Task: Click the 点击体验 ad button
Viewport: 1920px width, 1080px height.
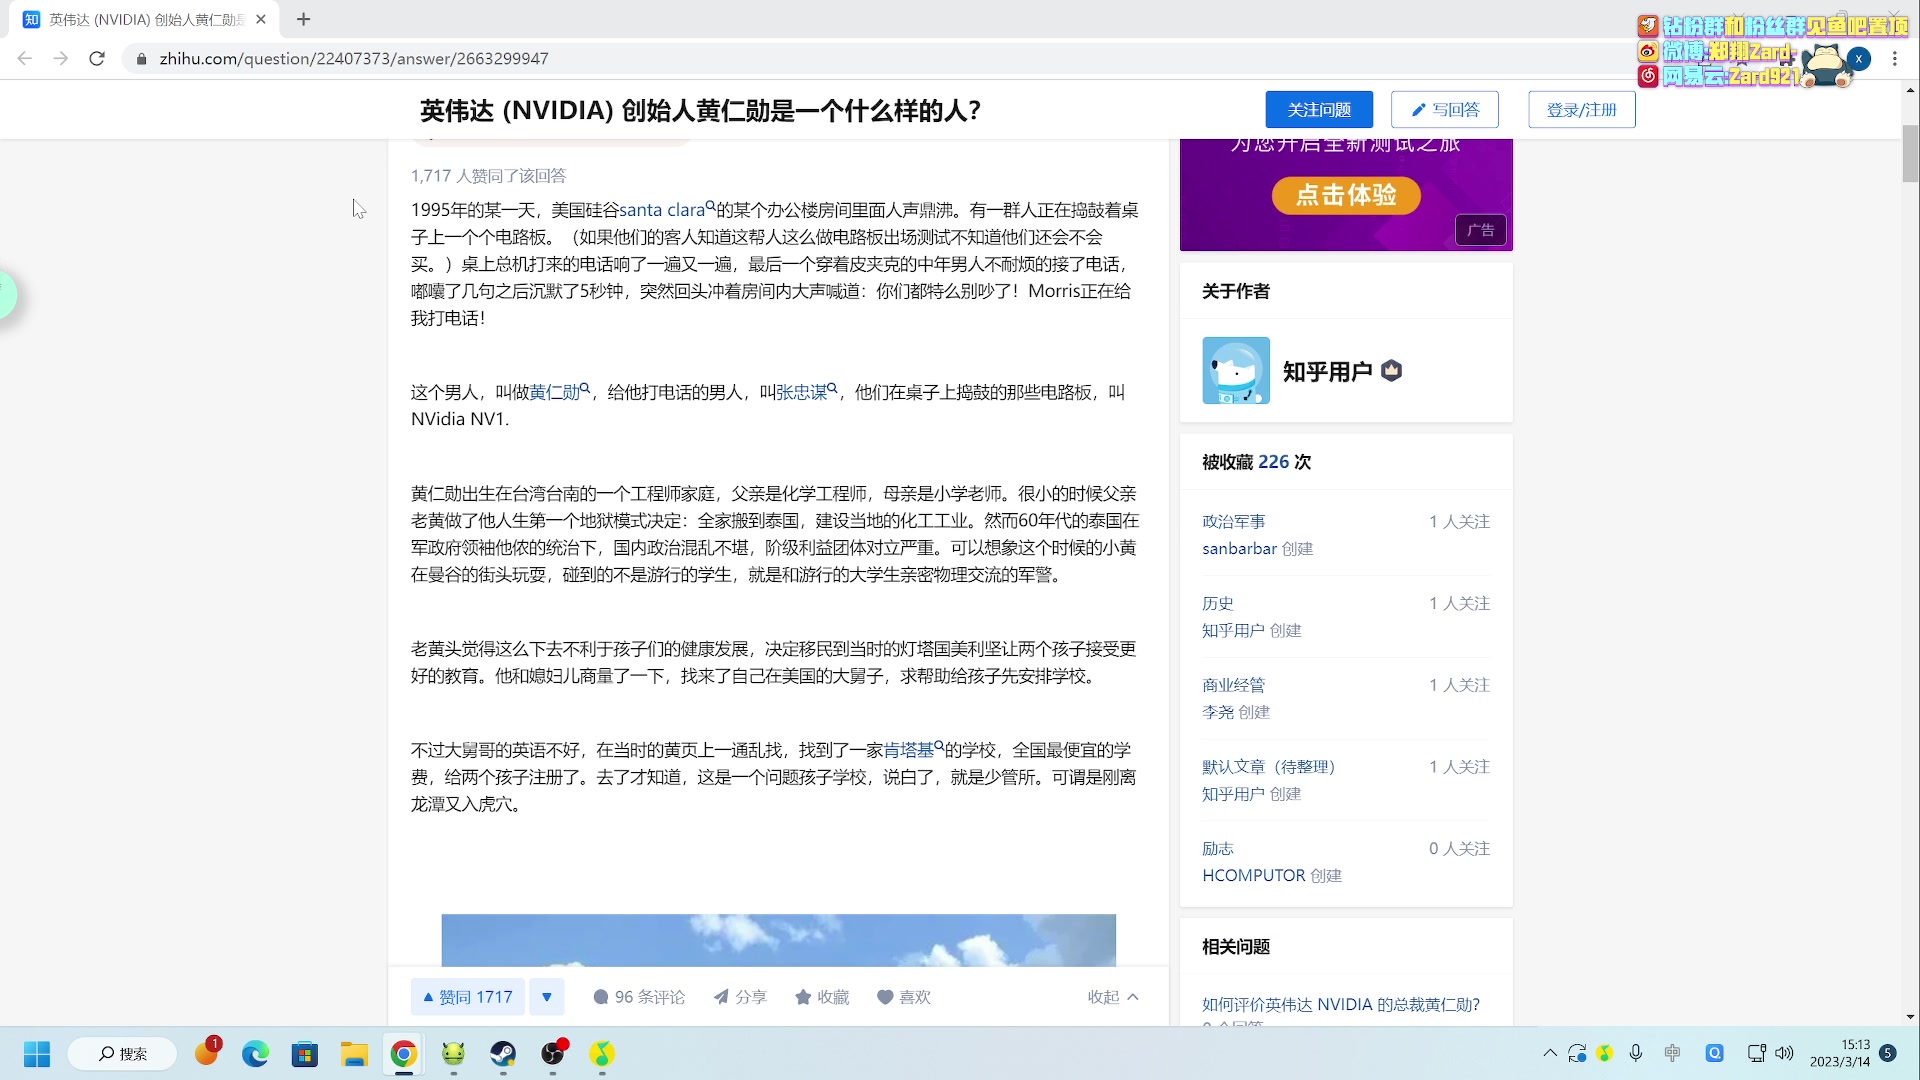Action: click(1345, 195)
